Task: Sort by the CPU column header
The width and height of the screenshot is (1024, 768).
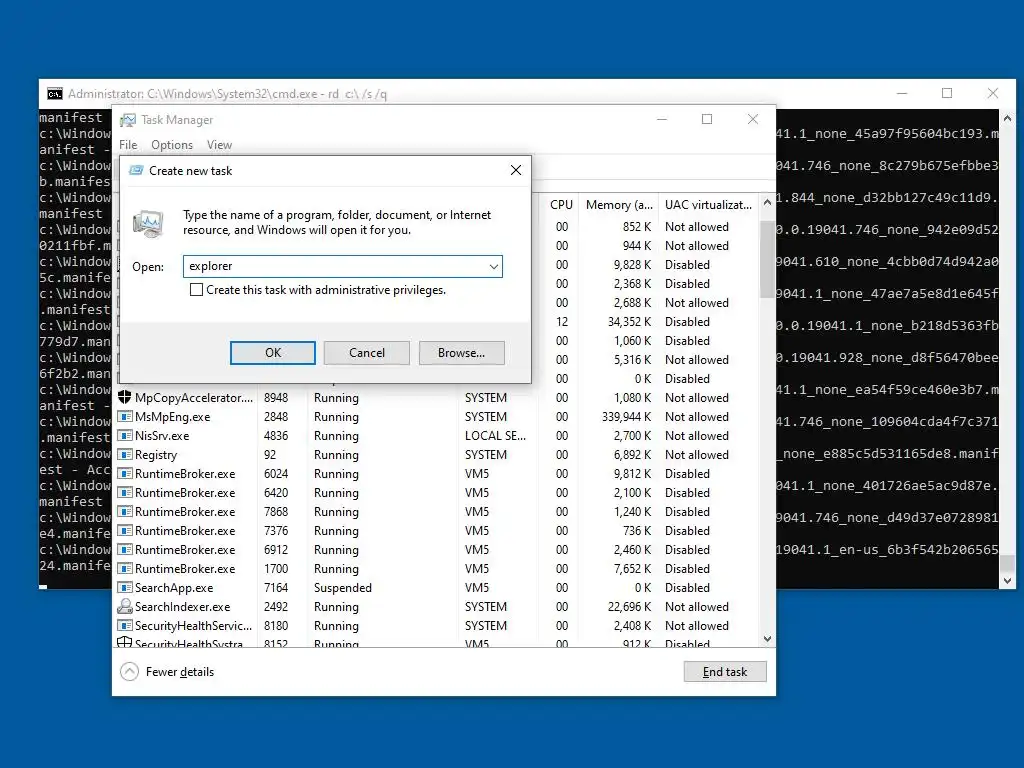Action: pyautogui.click(x=561, y=204)
